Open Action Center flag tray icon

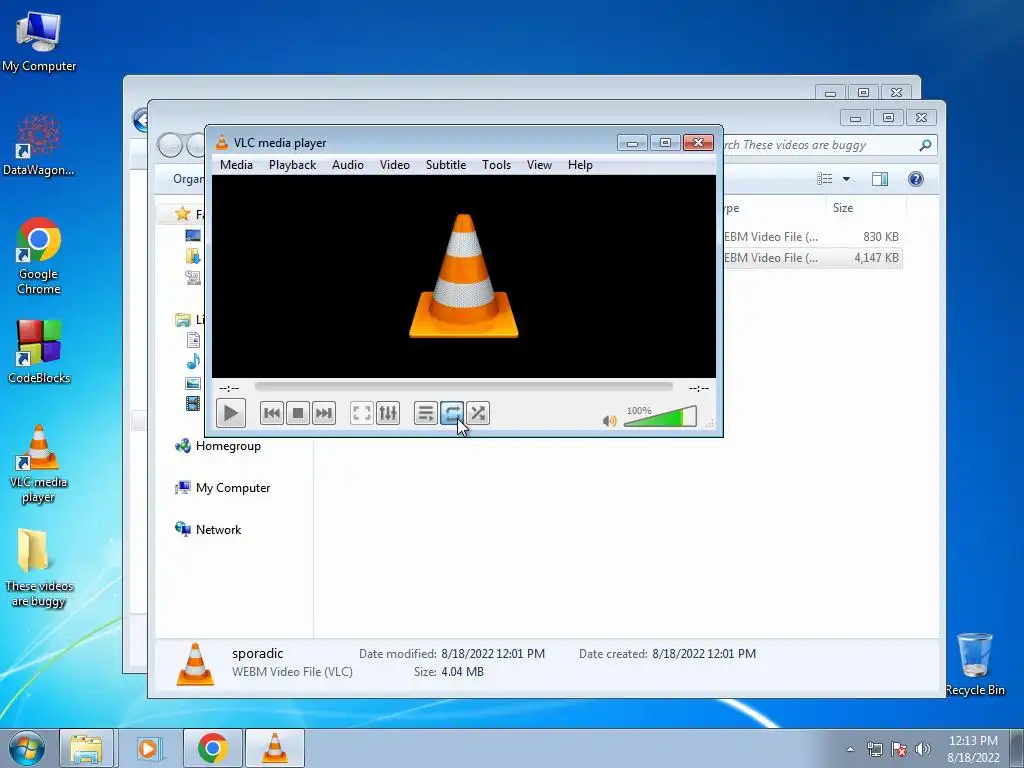[899, 749]
